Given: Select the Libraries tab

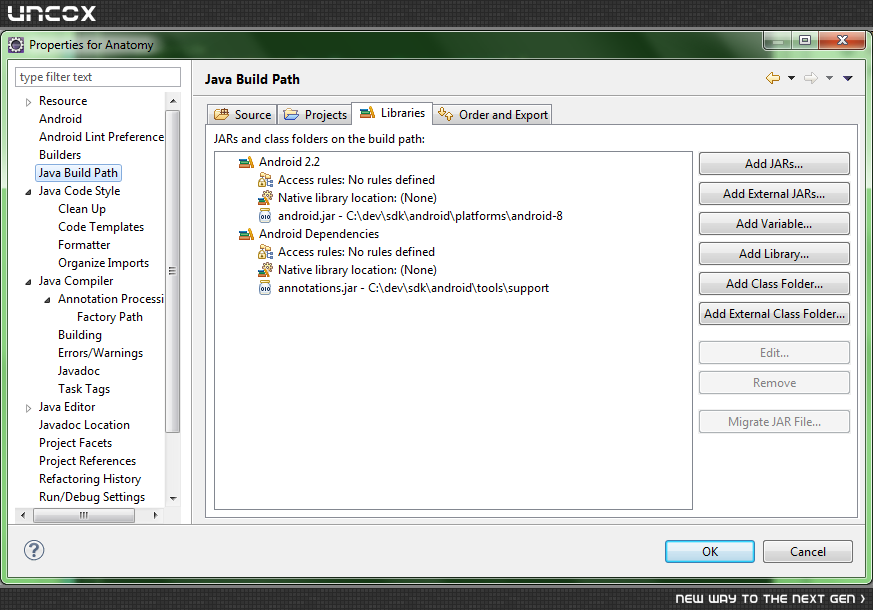Looking at the screenshot, I should tap(392, 113).
